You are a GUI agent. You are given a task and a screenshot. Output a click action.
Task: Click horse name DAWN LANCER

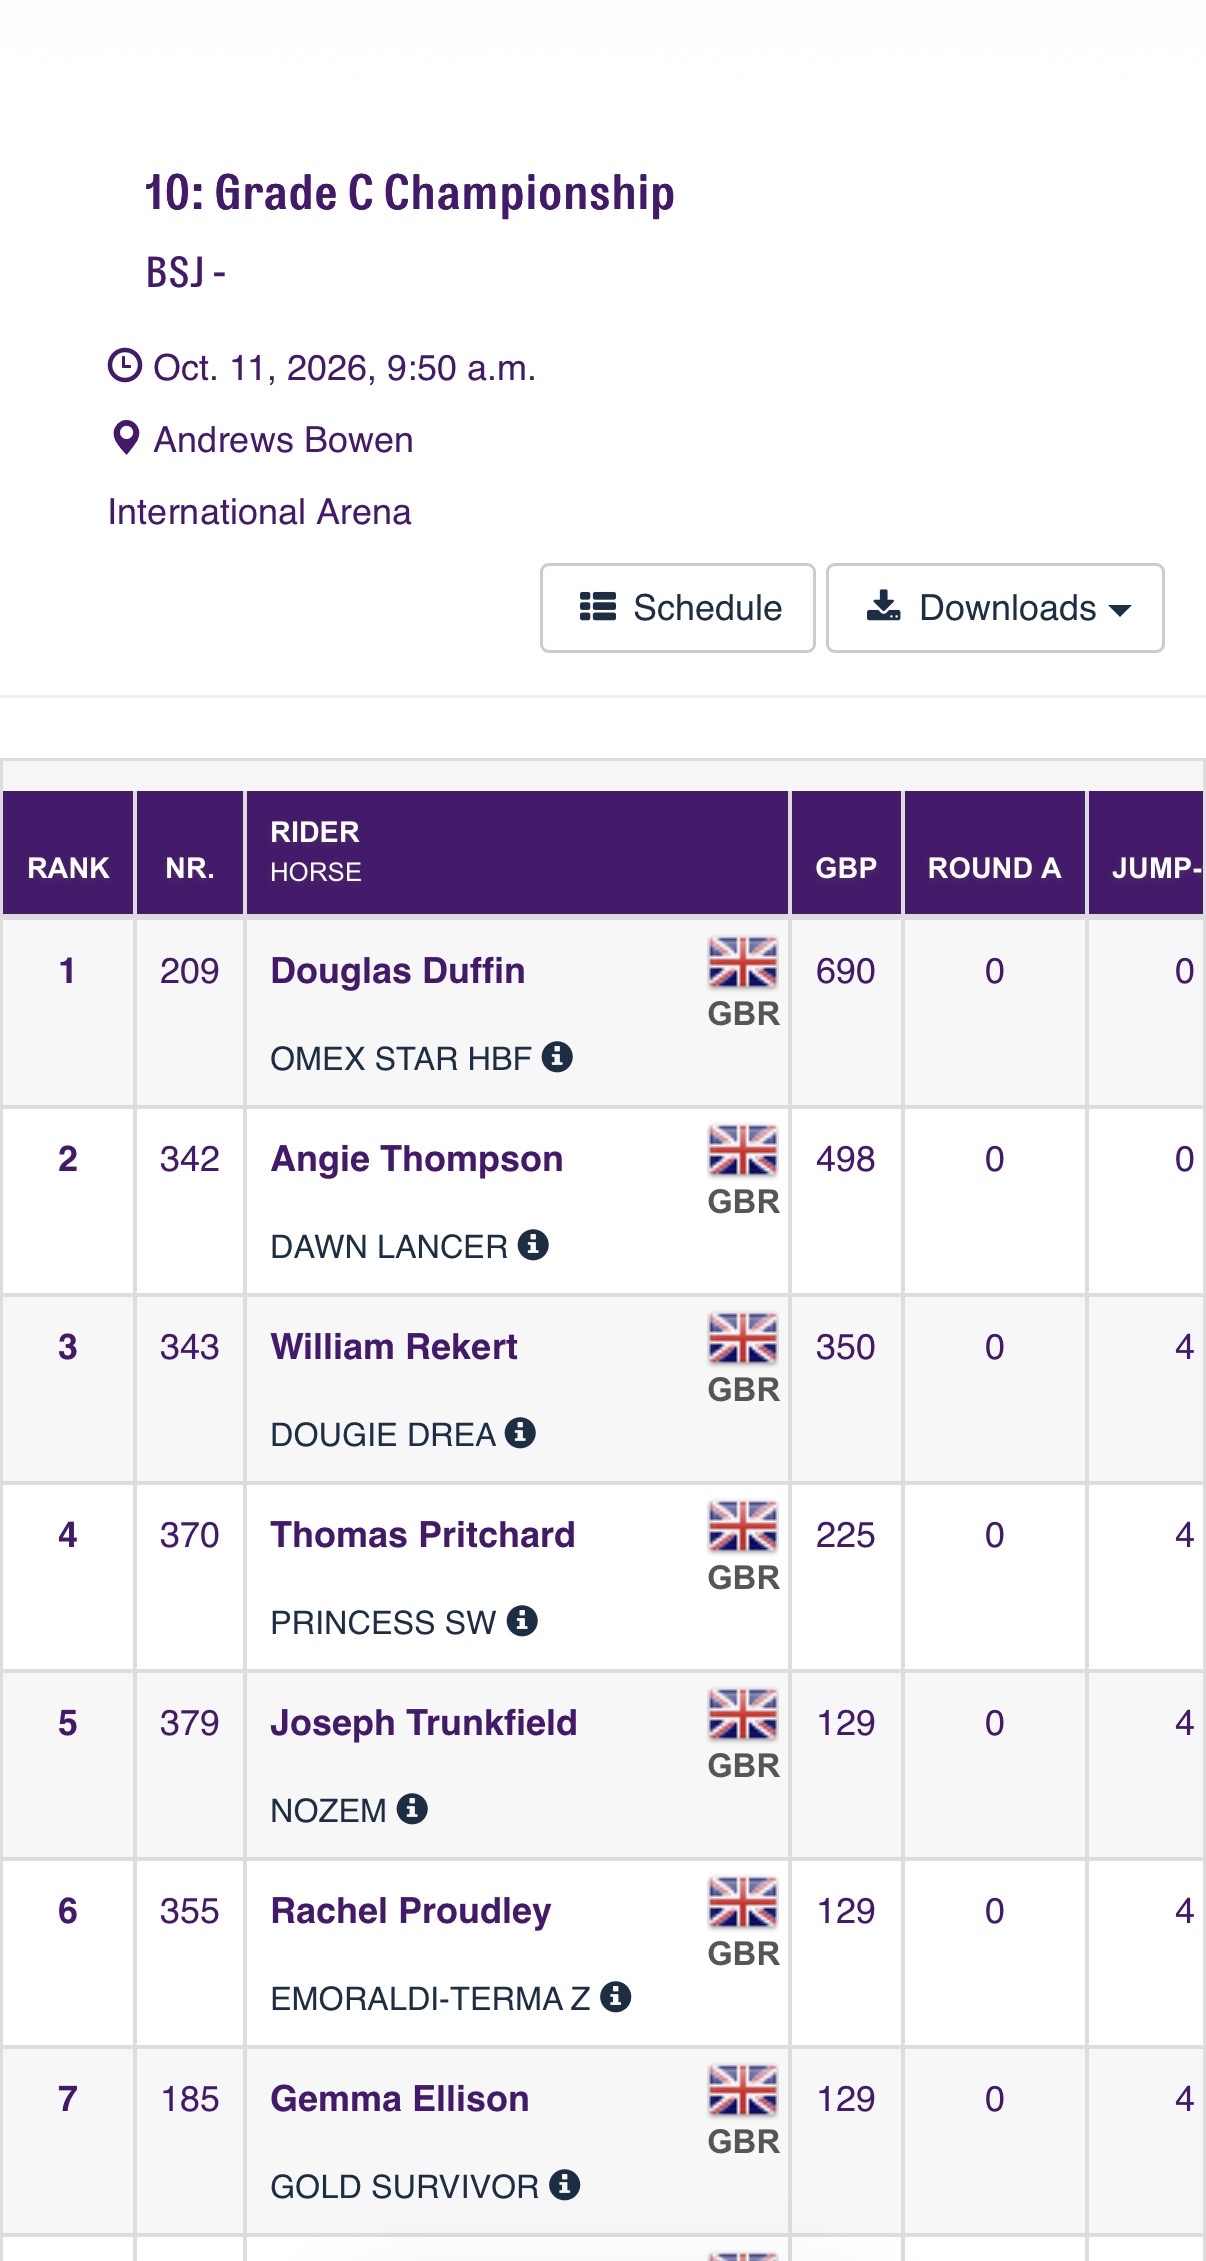click(x=389, y=1246)
